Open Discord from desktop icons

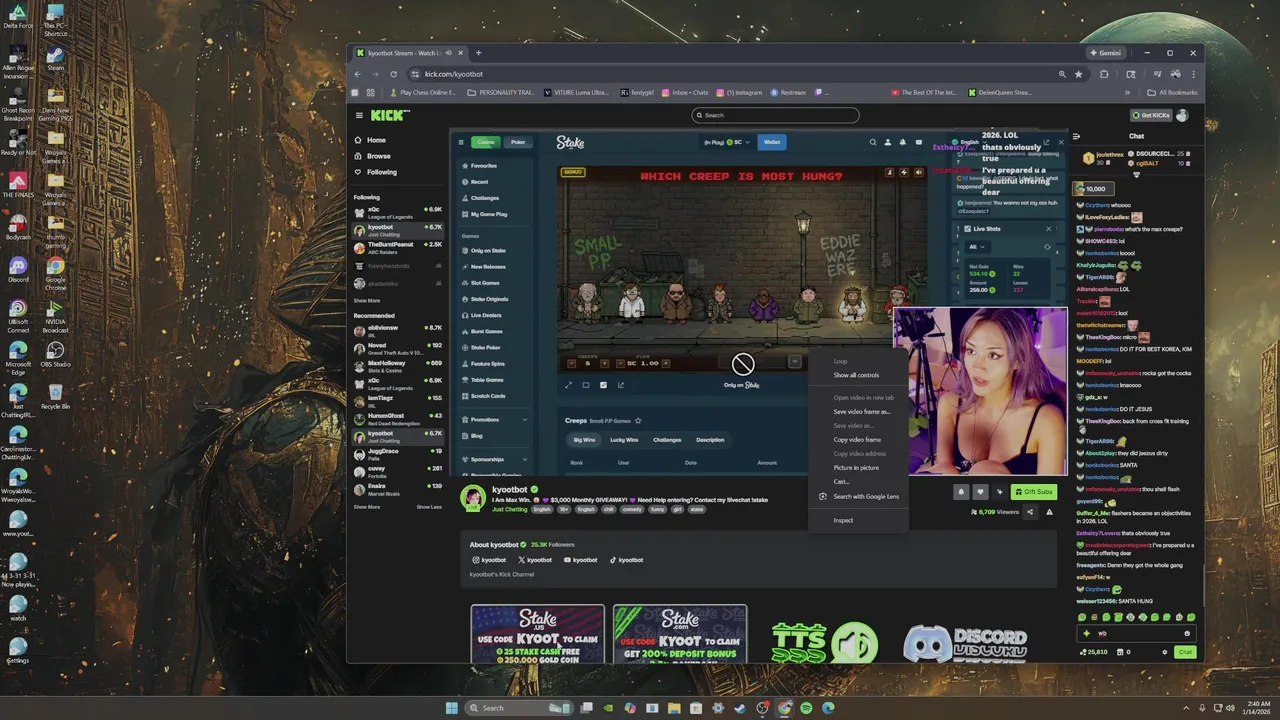coord(18,269)
